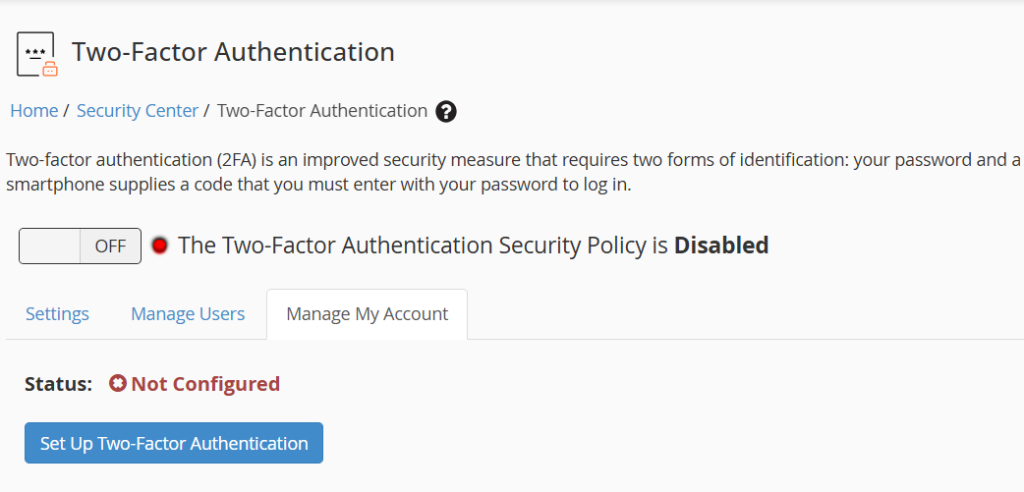
Task: Go to Home in the breadcrumb
Action: [34, 111]
